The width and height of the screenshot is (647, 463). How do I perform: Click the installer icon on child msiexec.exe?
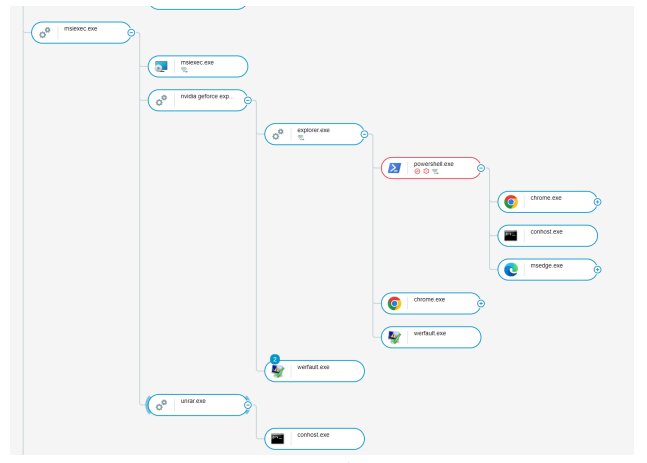(x=161, y=67)
